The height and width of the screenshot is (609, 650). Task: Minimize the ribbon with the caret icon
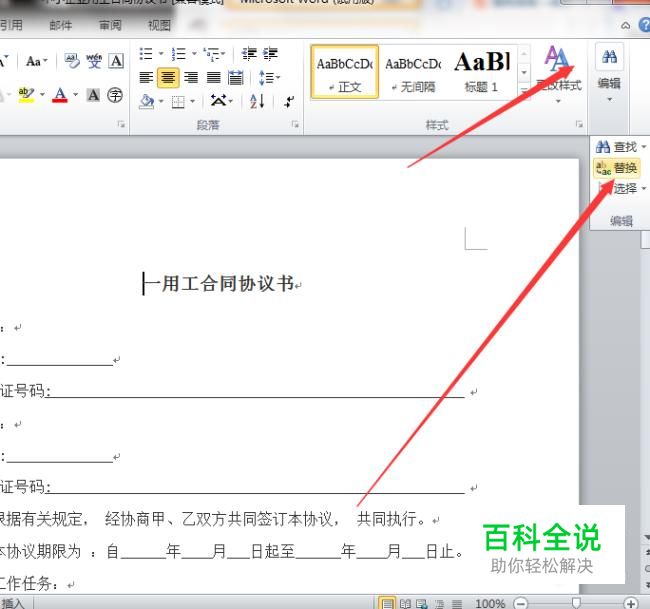click(x=626, y=26)
